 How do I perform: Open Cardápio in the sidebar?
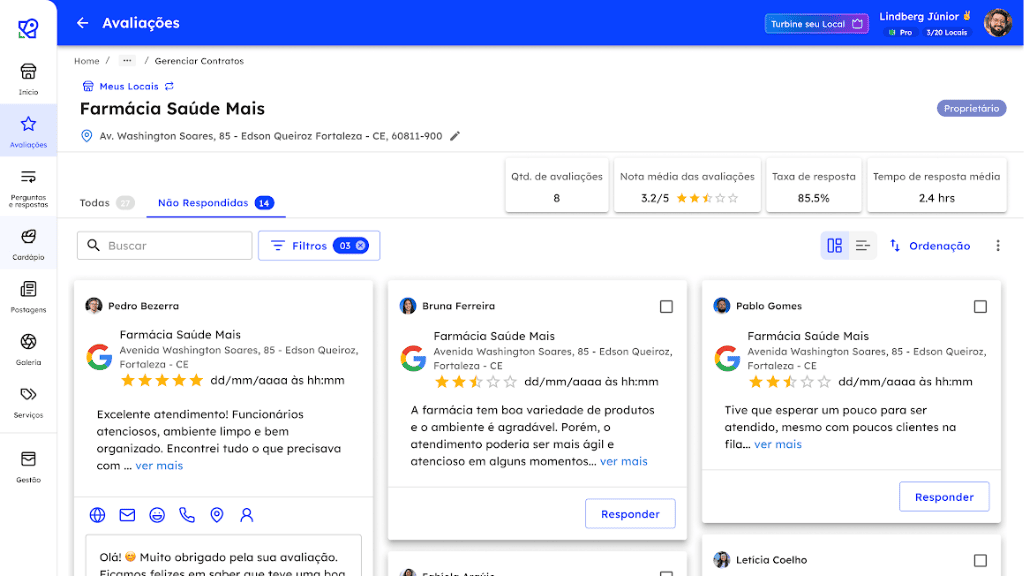pos(28,244)
